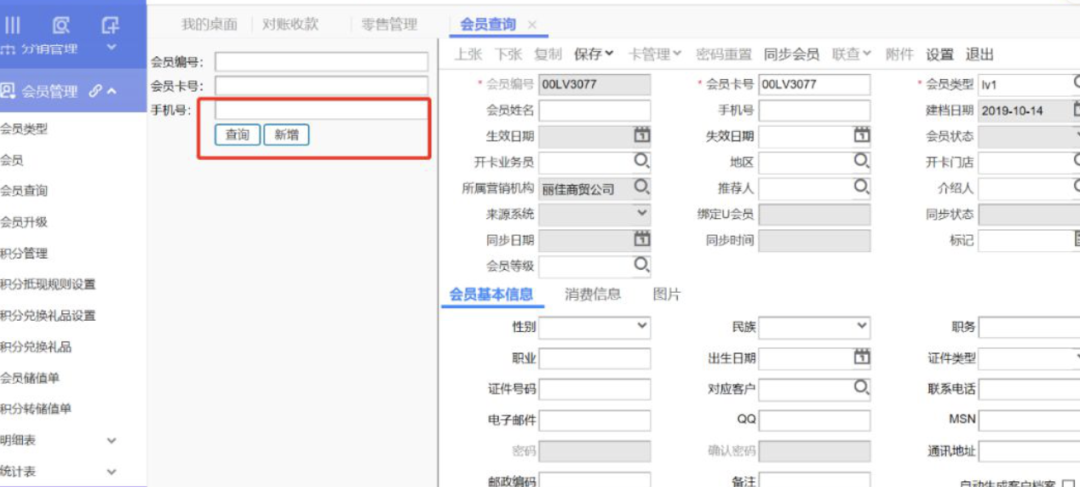Switch to the 消费信息 tab

pos(592,294)
